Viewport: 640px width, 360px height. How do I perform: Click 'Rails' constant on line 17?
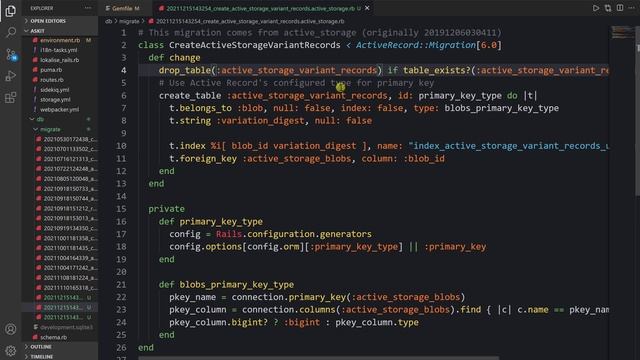point(229,234)
